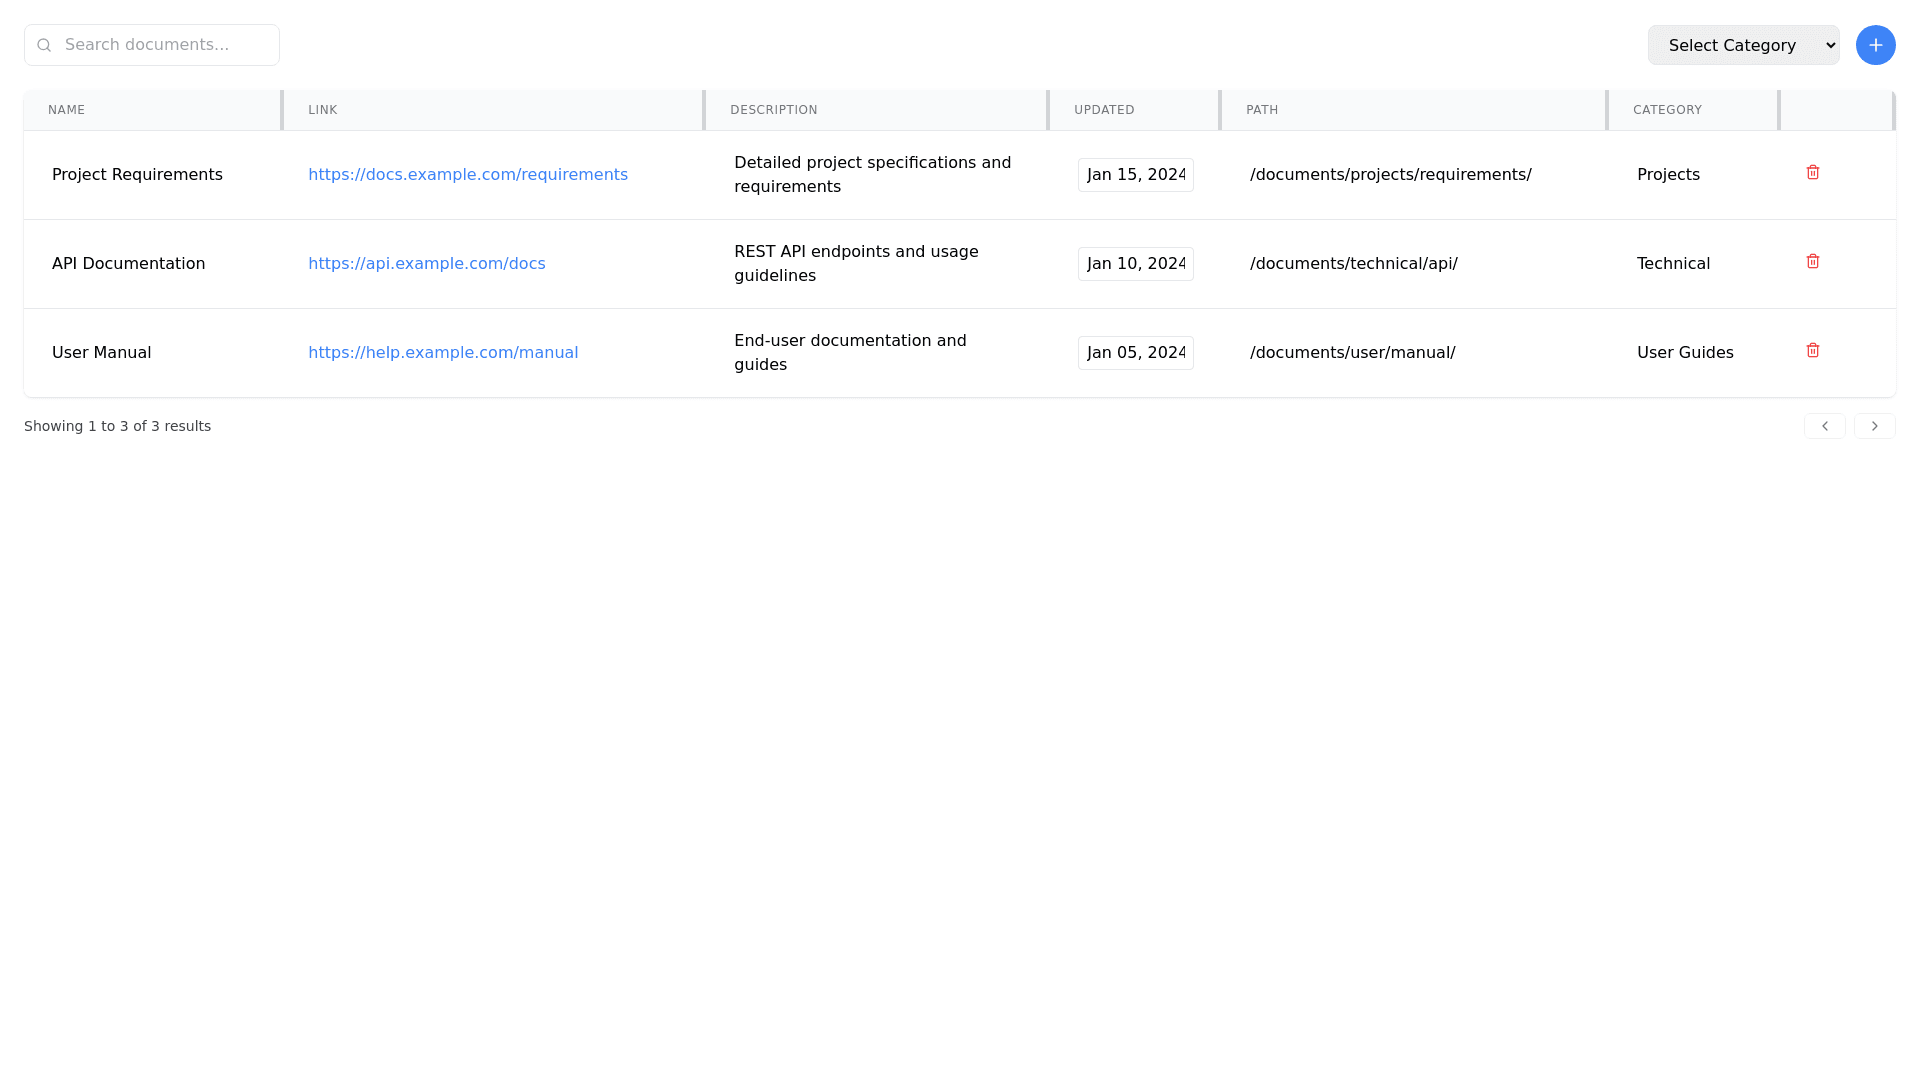The width and height of the screenshot is (1920, 1080).
Task: Click the Updated column header
Action: coord(1103,110)
